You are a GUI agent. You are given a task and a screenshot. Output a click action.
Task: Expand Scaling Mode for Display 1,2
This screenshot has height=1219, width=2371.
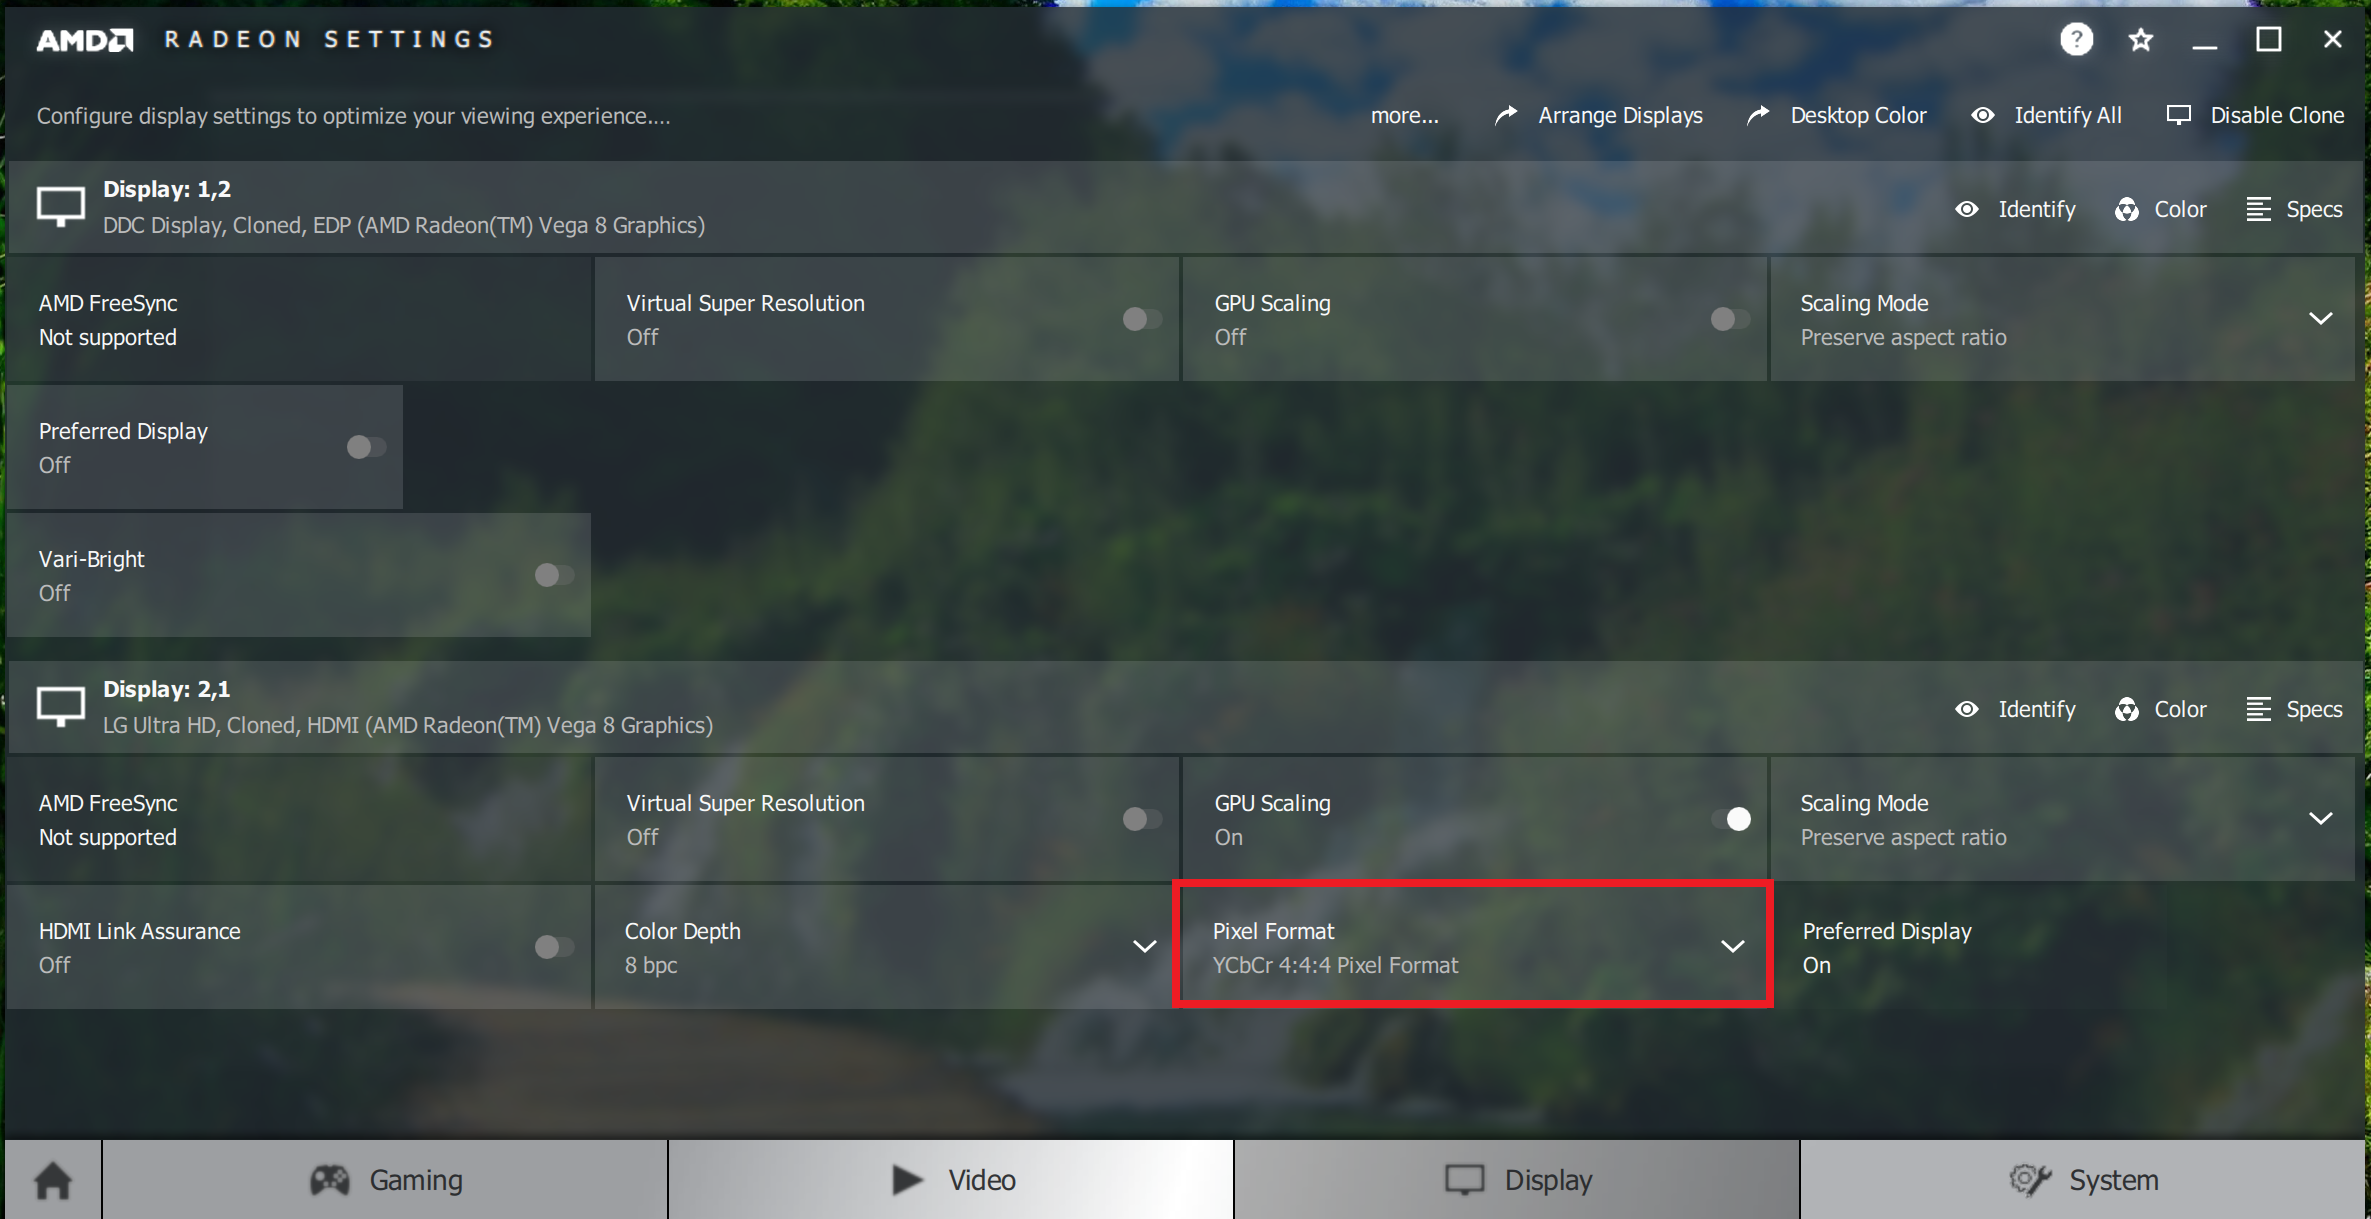pos(2062,319)
